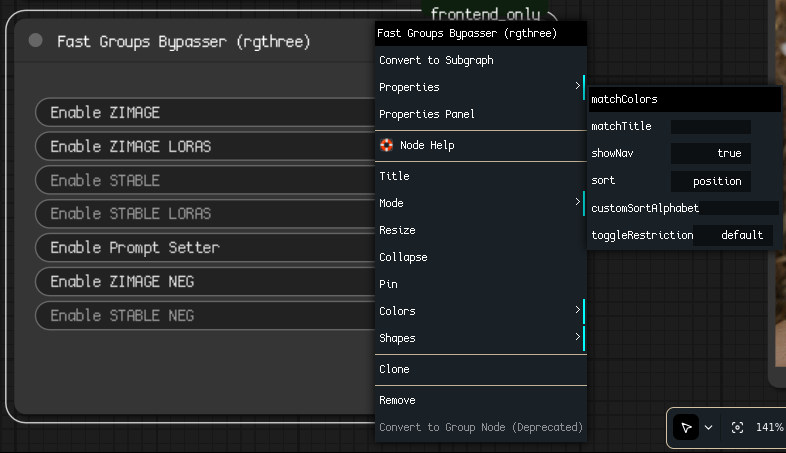Toggle Enable Prompt Setter group

[x=200, y=247]
